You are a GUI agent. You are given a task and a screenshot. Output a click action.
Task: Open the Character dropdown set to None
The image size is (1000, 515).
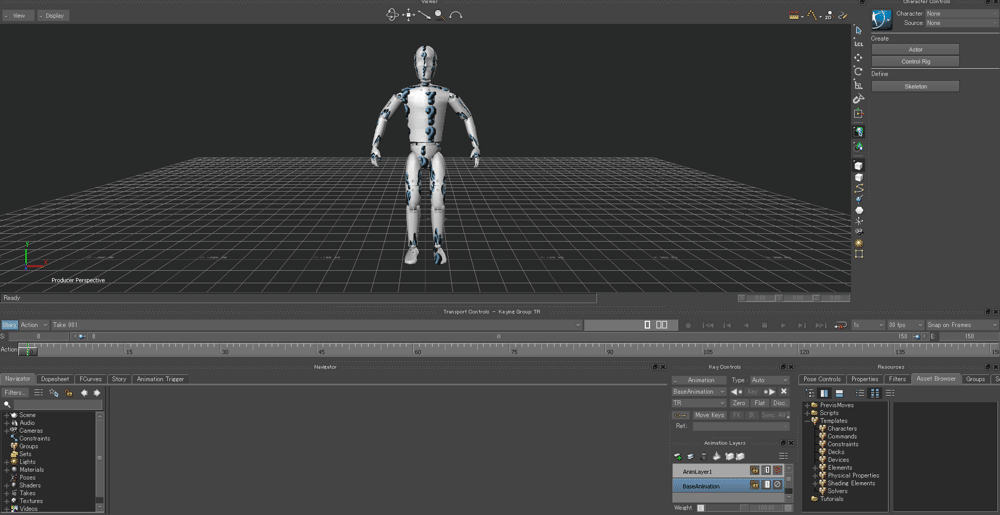[x=962, y=13]
